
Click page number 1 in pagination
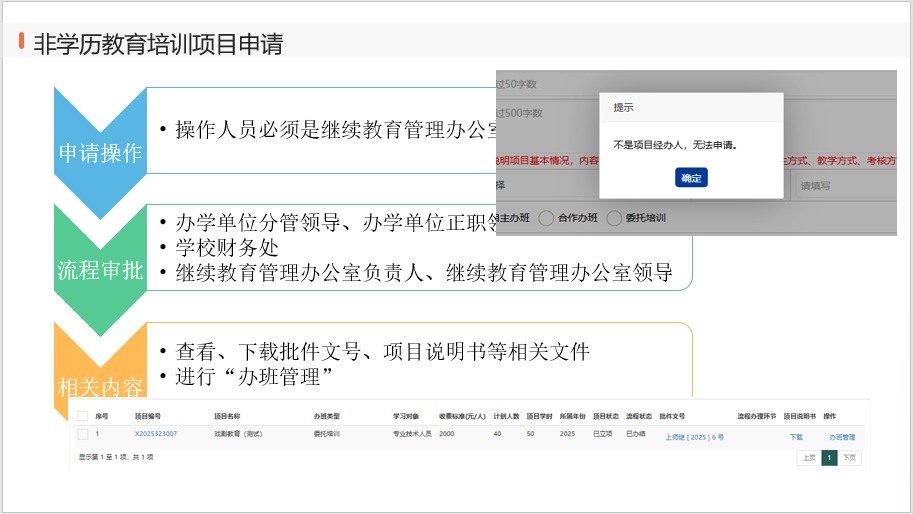(828, 457)
